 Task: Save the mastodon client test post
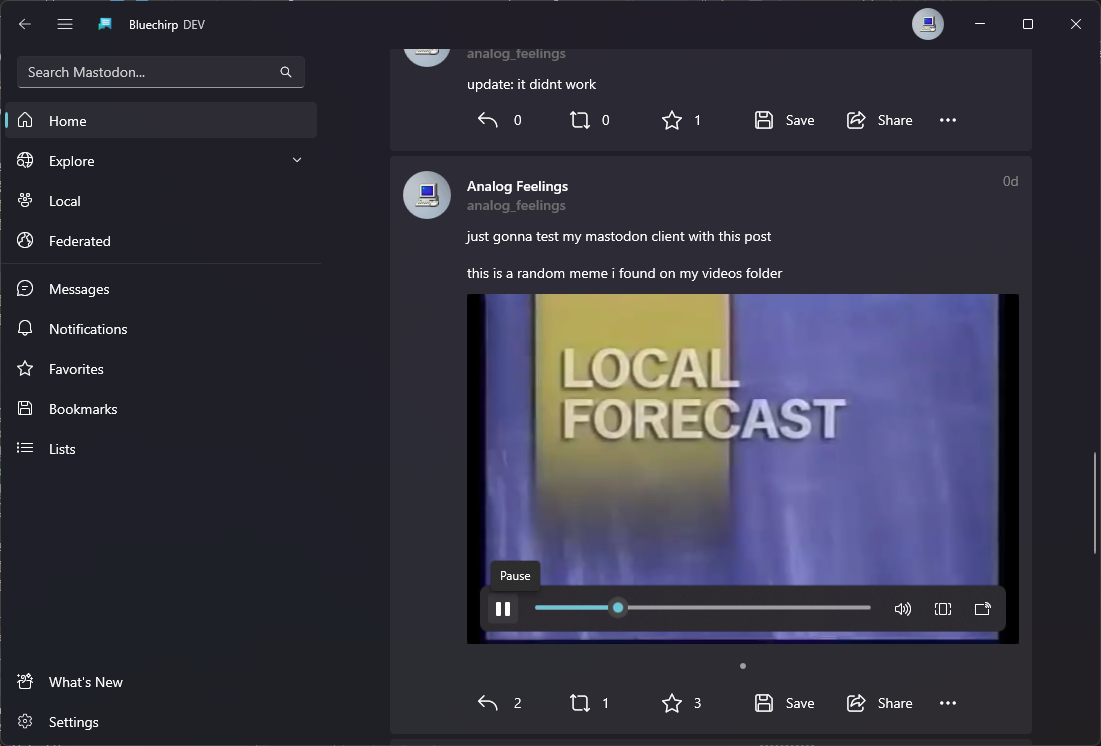784,703
